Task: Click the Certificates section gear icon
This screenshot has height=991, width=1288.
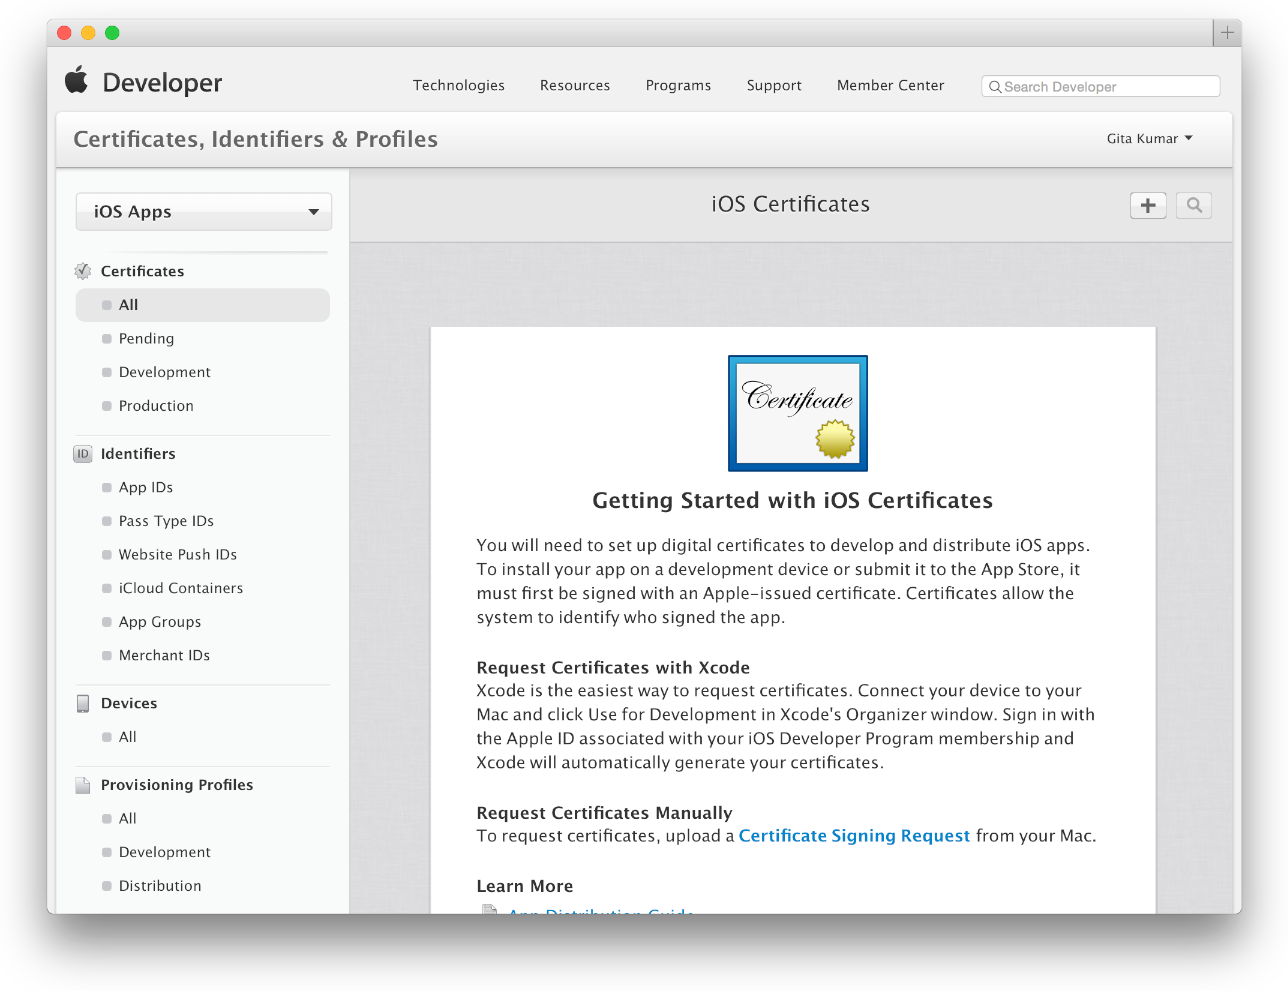Action: 83,271
